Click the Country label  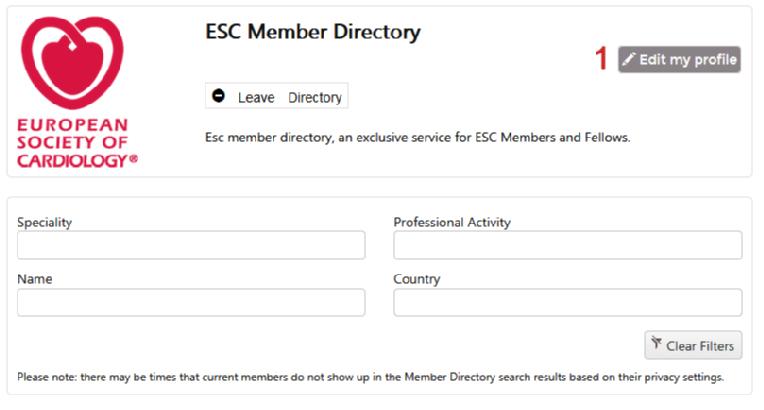click(x=417, y=279)
